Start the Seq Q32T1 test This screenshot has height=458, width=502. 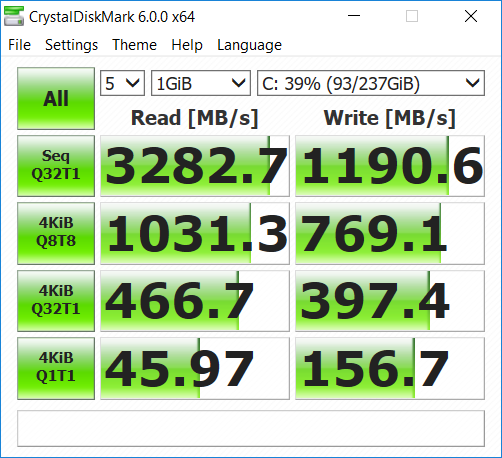point(56,166)
